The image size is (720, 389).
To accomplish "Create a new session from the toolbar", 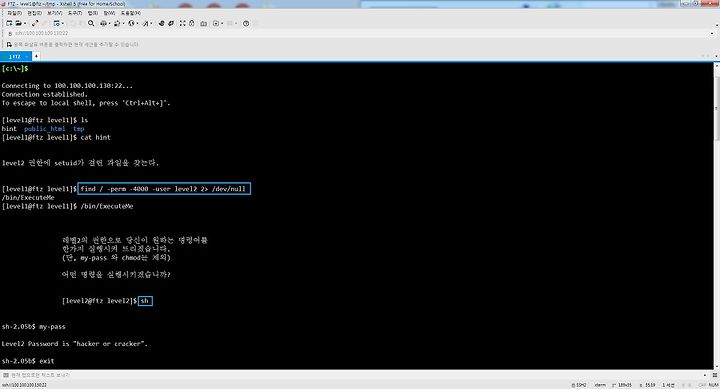I will click(9, 23).
